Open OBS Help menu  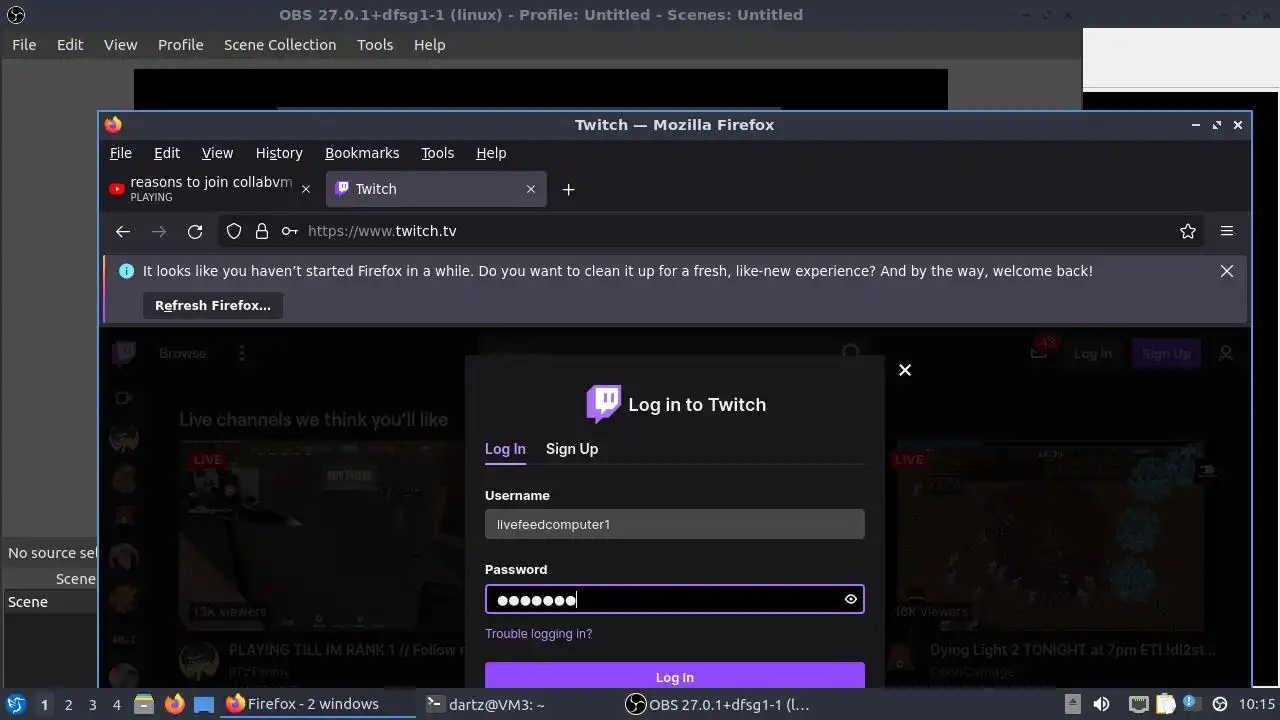click(429, 45)
